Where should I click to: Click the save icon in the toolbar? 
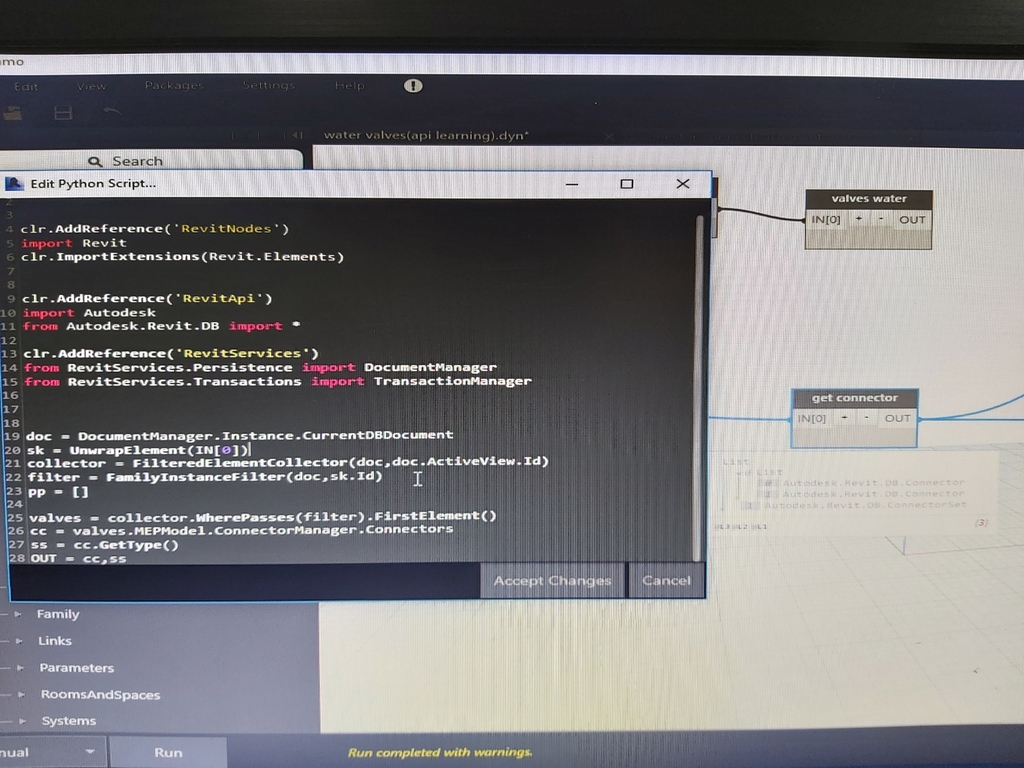pyautogui.click(x=62, y=113)
